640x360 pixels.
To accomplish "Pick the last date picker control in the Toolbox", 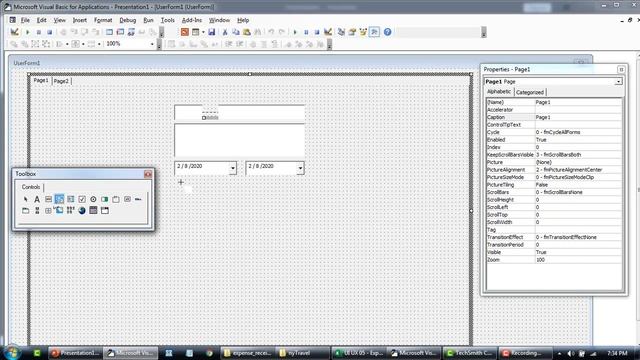I will (x=105, y=211).
